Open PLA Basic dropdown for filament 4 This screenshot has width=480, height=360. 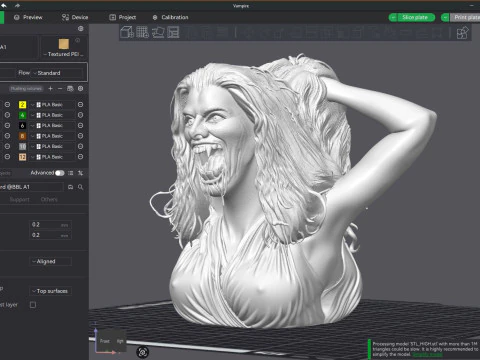coord(52,115)
